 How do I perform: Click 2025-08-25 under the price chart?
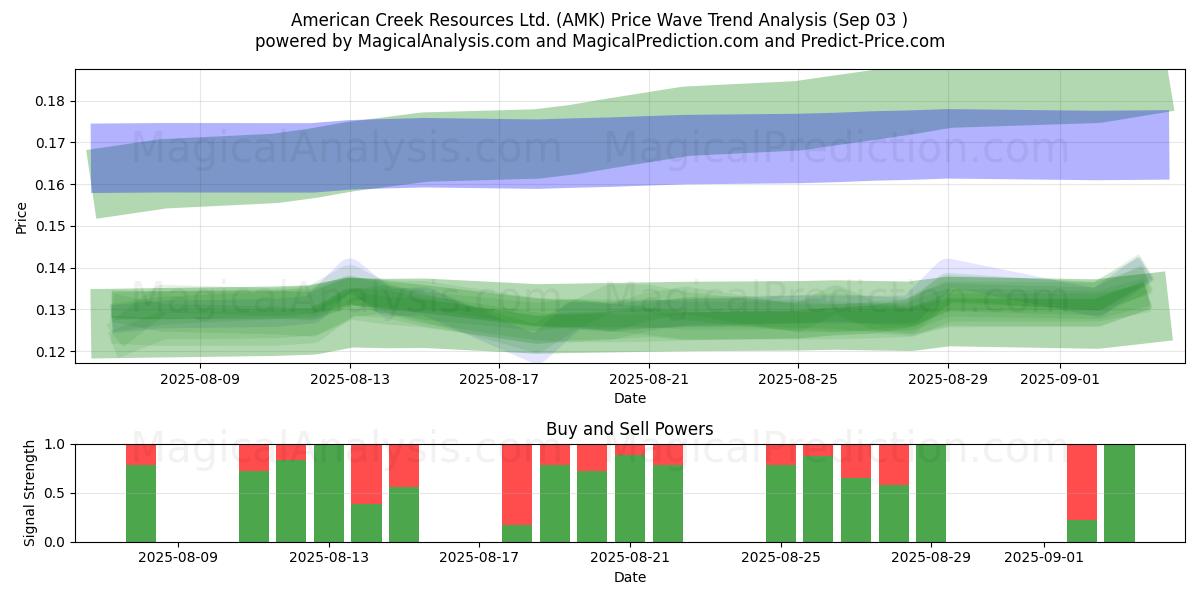coord(798,379)
